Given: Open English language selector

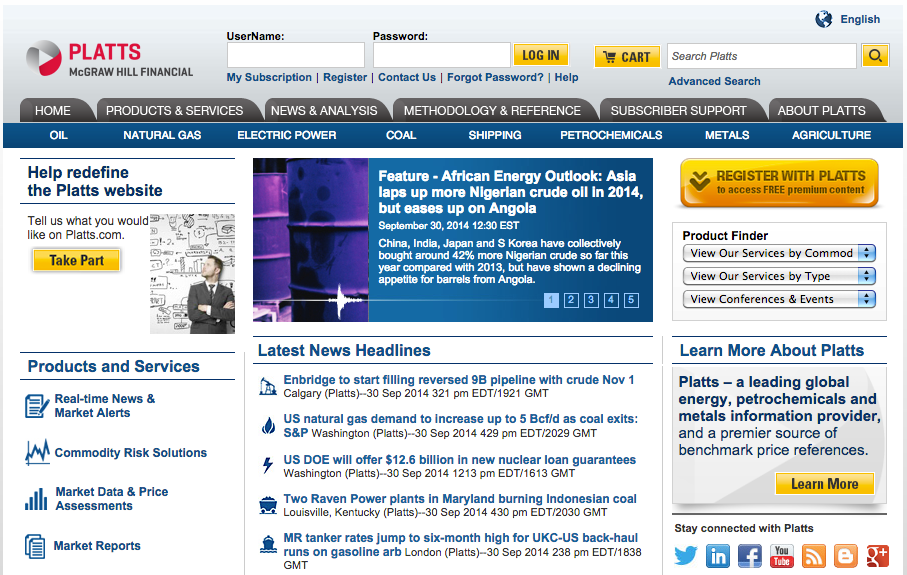Looking at the screenshot, I should pos(860,19).
